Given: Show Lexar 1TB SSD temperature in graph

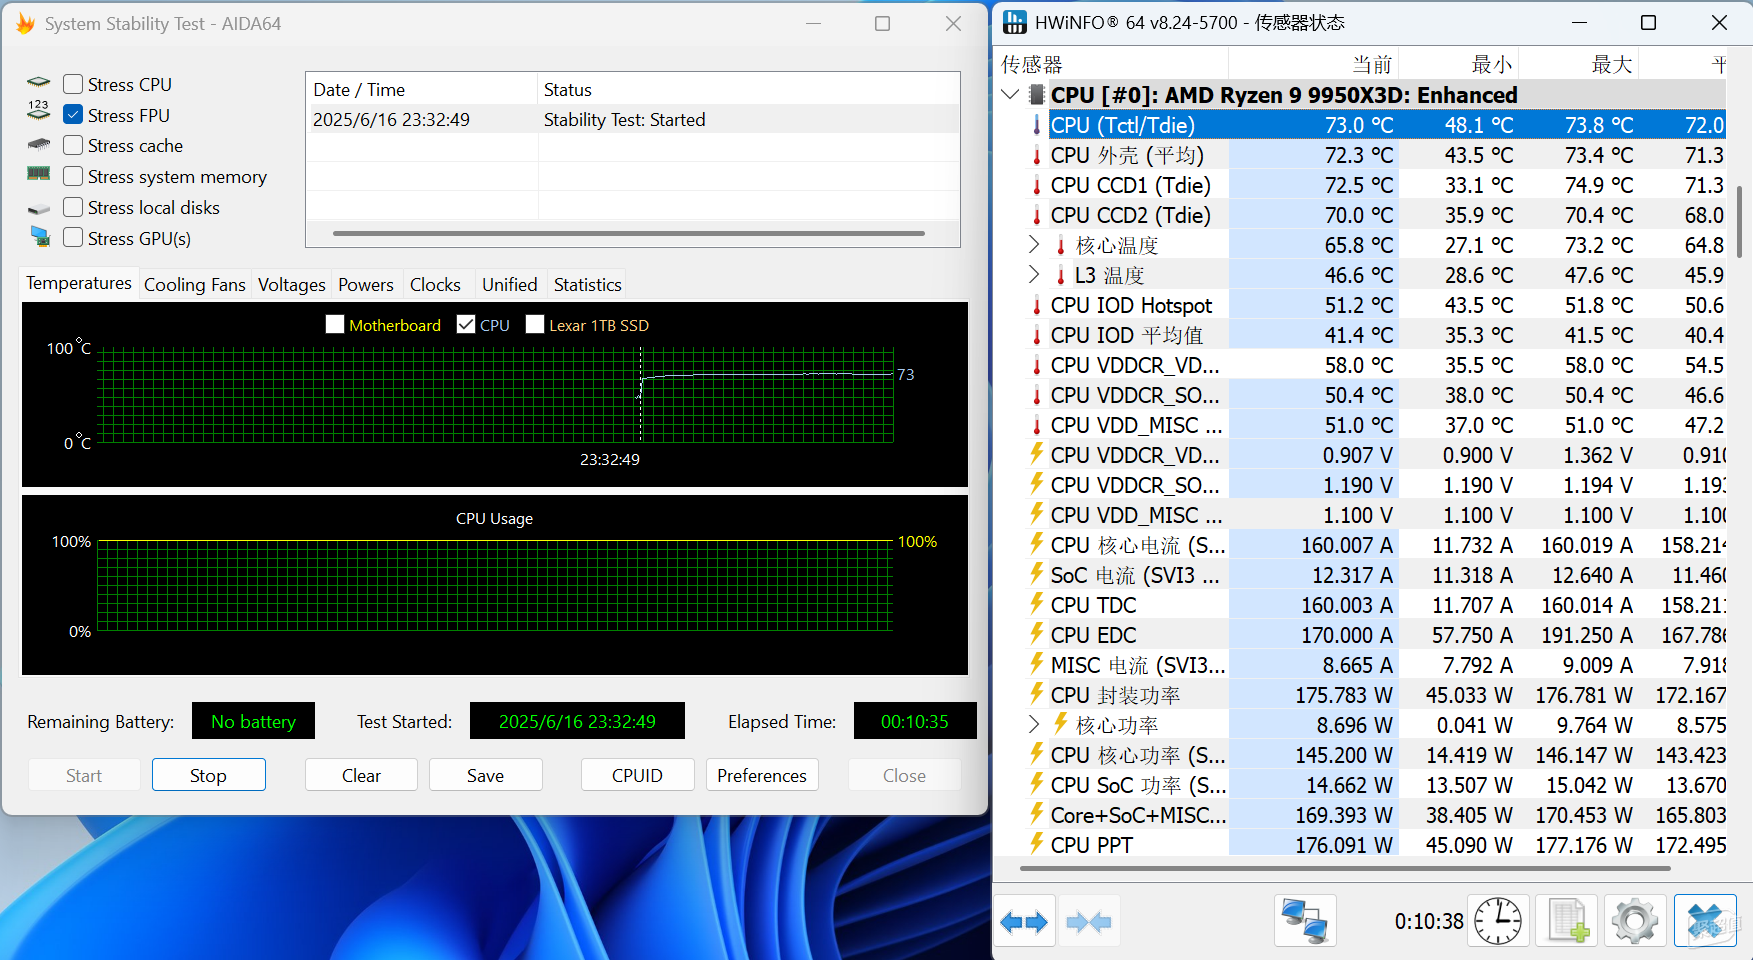Looking at the screenshot, I should pos(535,324).
